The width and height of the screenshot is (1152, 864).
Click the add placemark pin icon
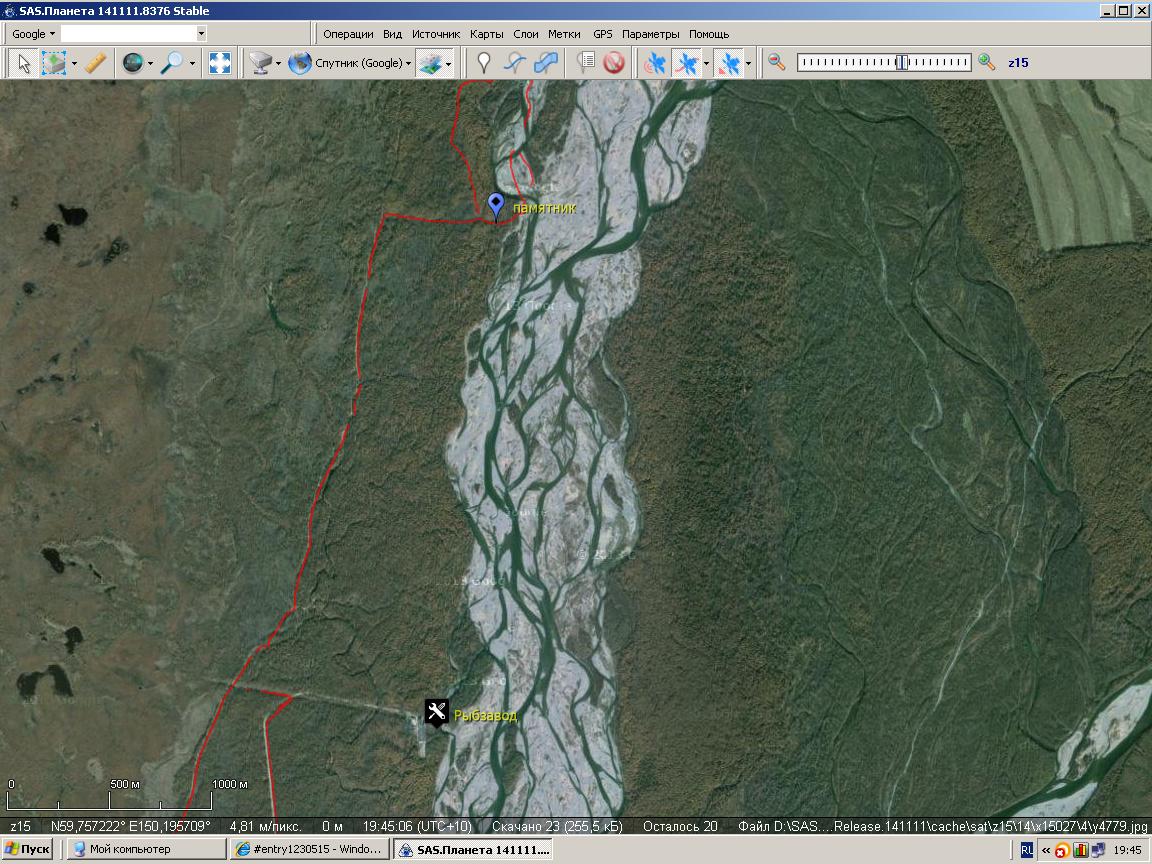(484, 63)
